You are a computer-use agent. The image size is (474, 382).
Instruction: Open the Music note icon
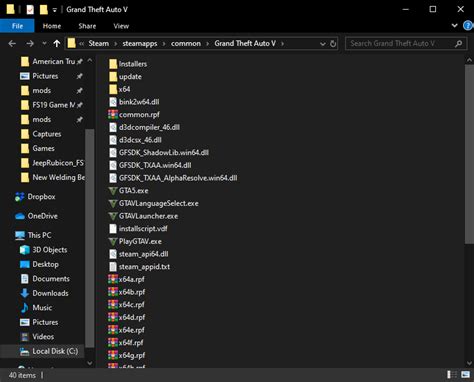25,308
